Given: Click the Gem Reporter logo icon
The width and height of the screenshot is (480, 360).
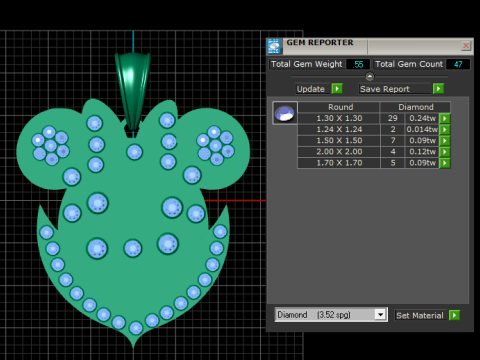Looking at the screenshot, I should (274, 46).
